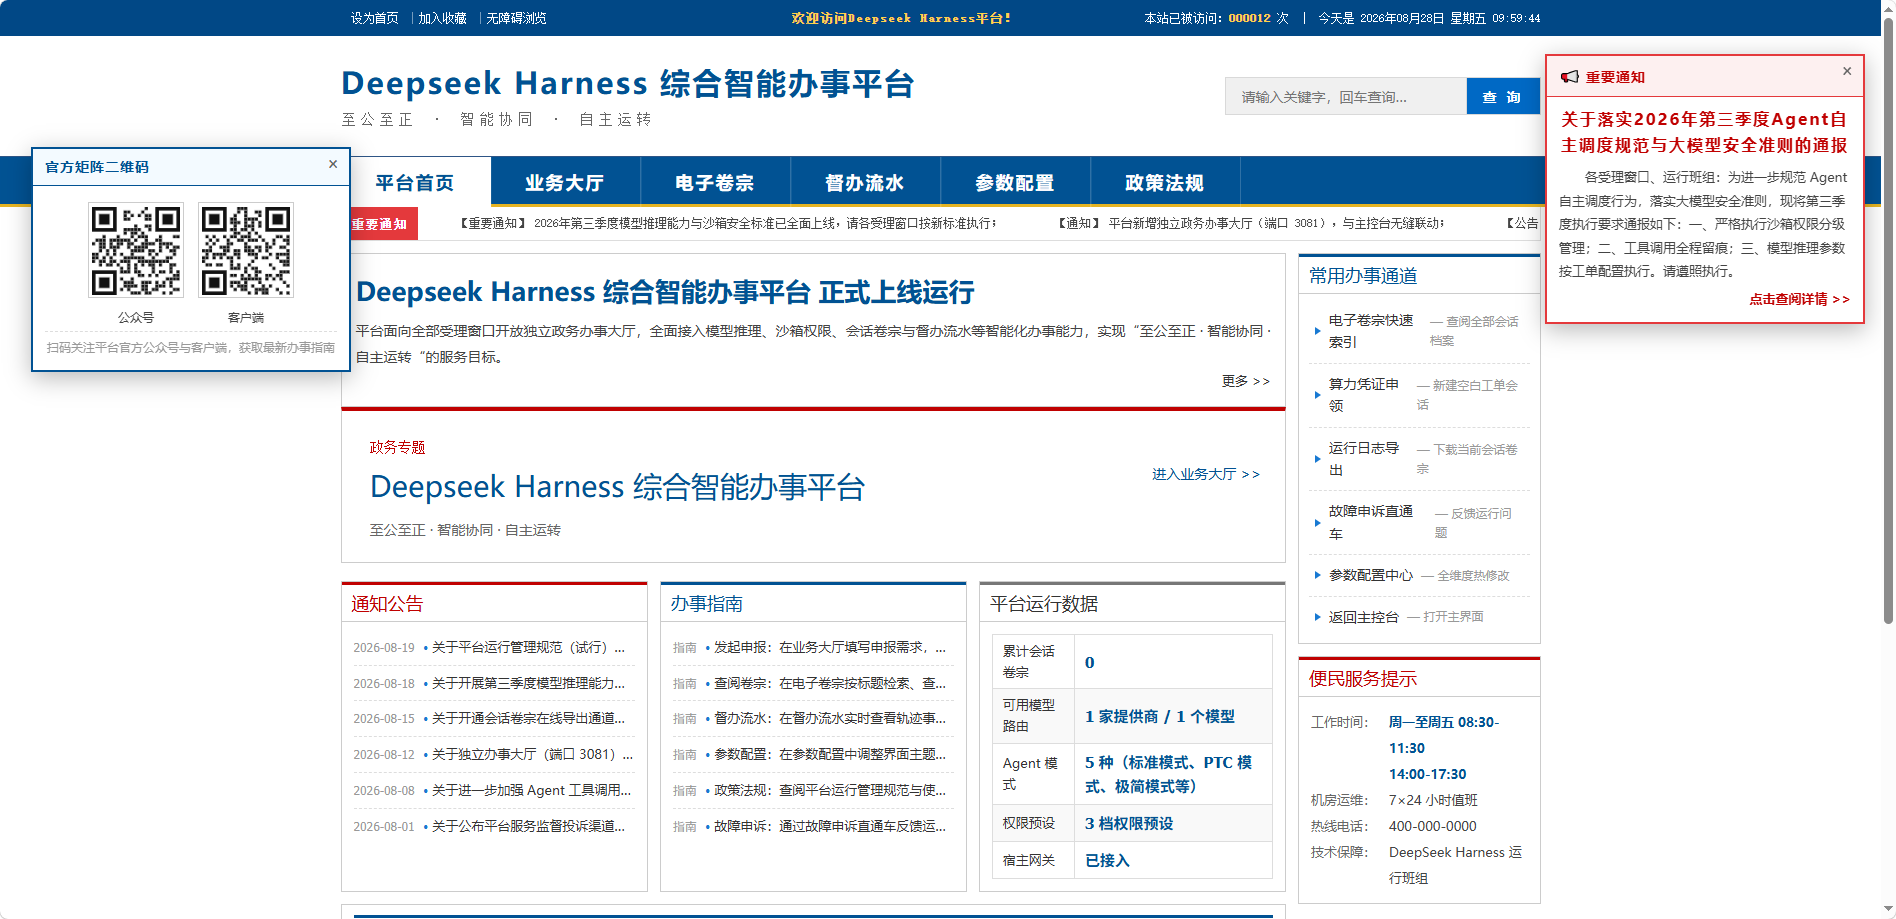Click the 1 家提供商 / 1 个模型 value
Image resolution: width=1896 pixels, height=919 pixels.
coord(1160,716)
